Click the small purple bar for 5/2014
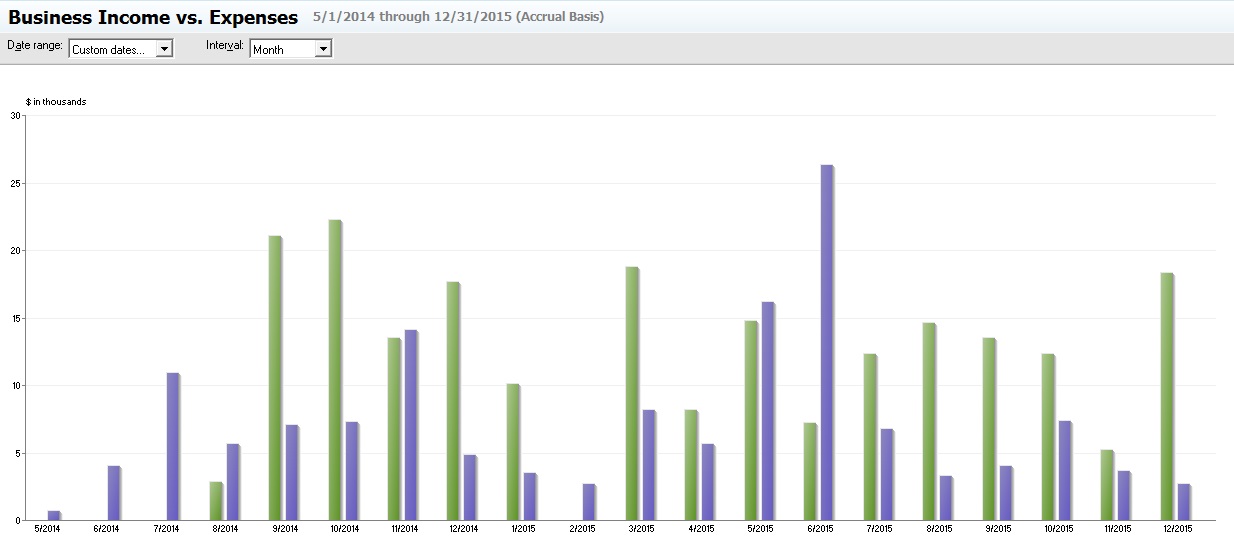The image size is (1234, 542). [x=54, y=516]
